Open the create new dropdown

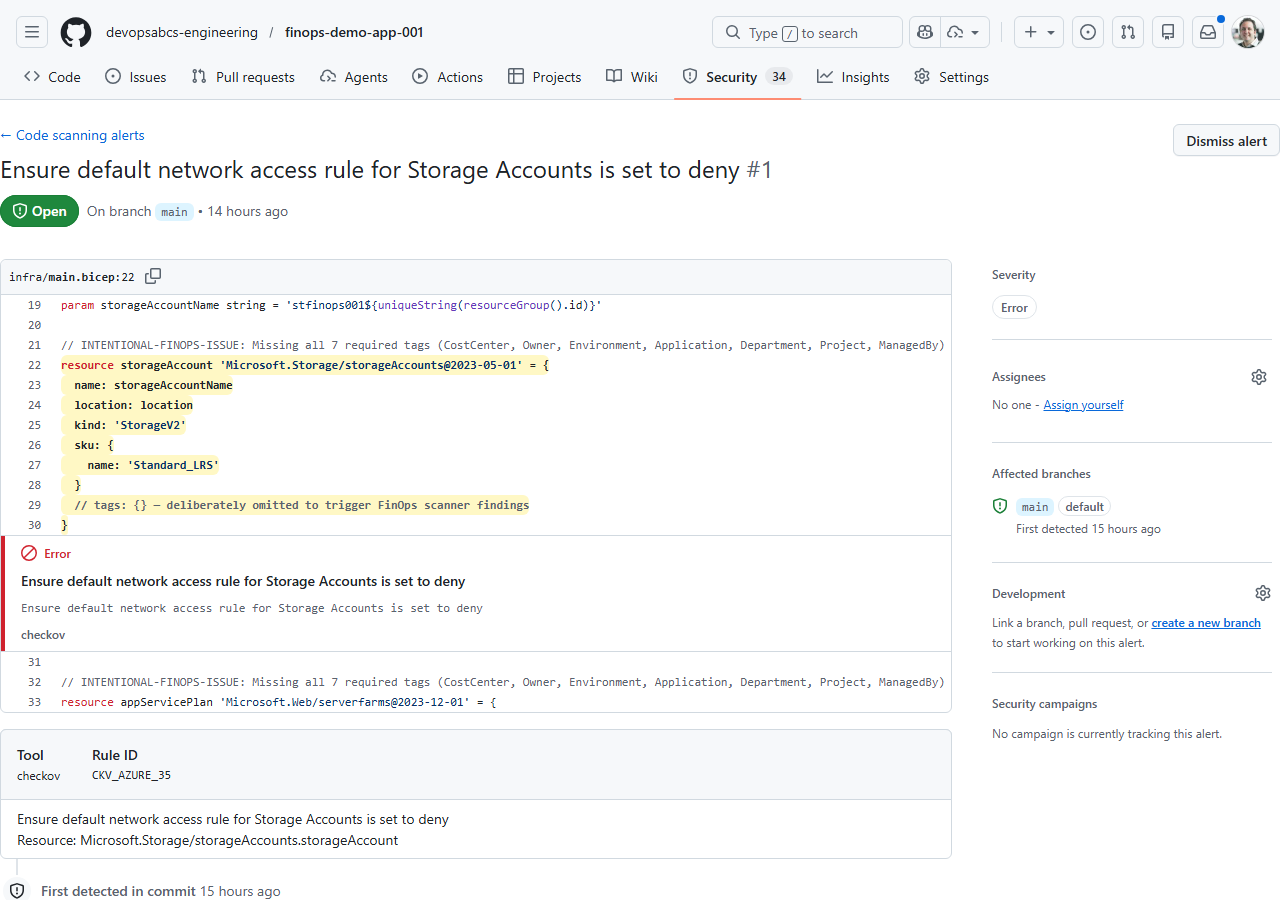[1038, 31]
